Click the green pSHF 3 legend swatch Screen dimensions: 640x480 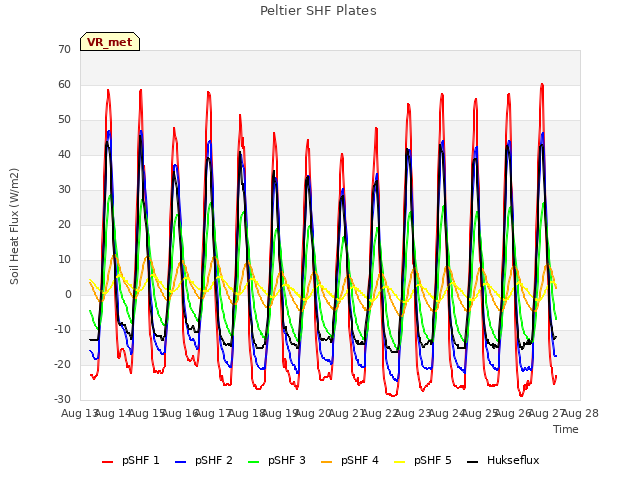pos(253,462)
